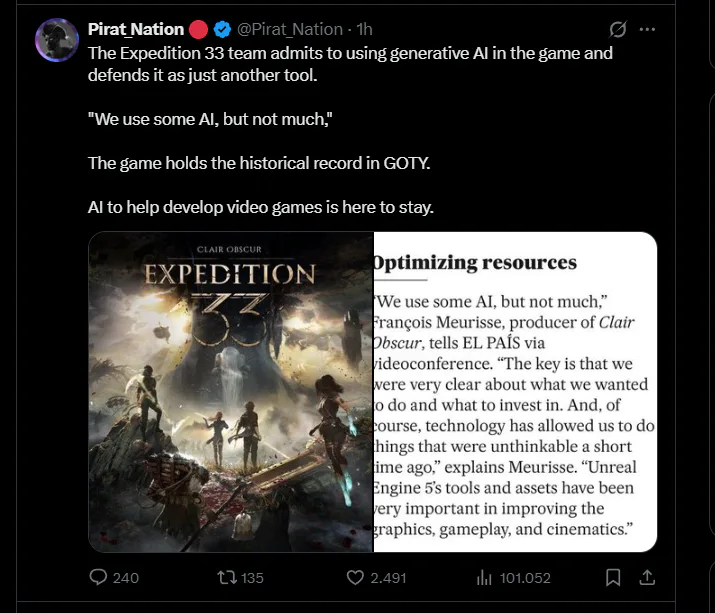Click the repost arrows icon
The image size is (715, 613).
(x=226, y=577)
